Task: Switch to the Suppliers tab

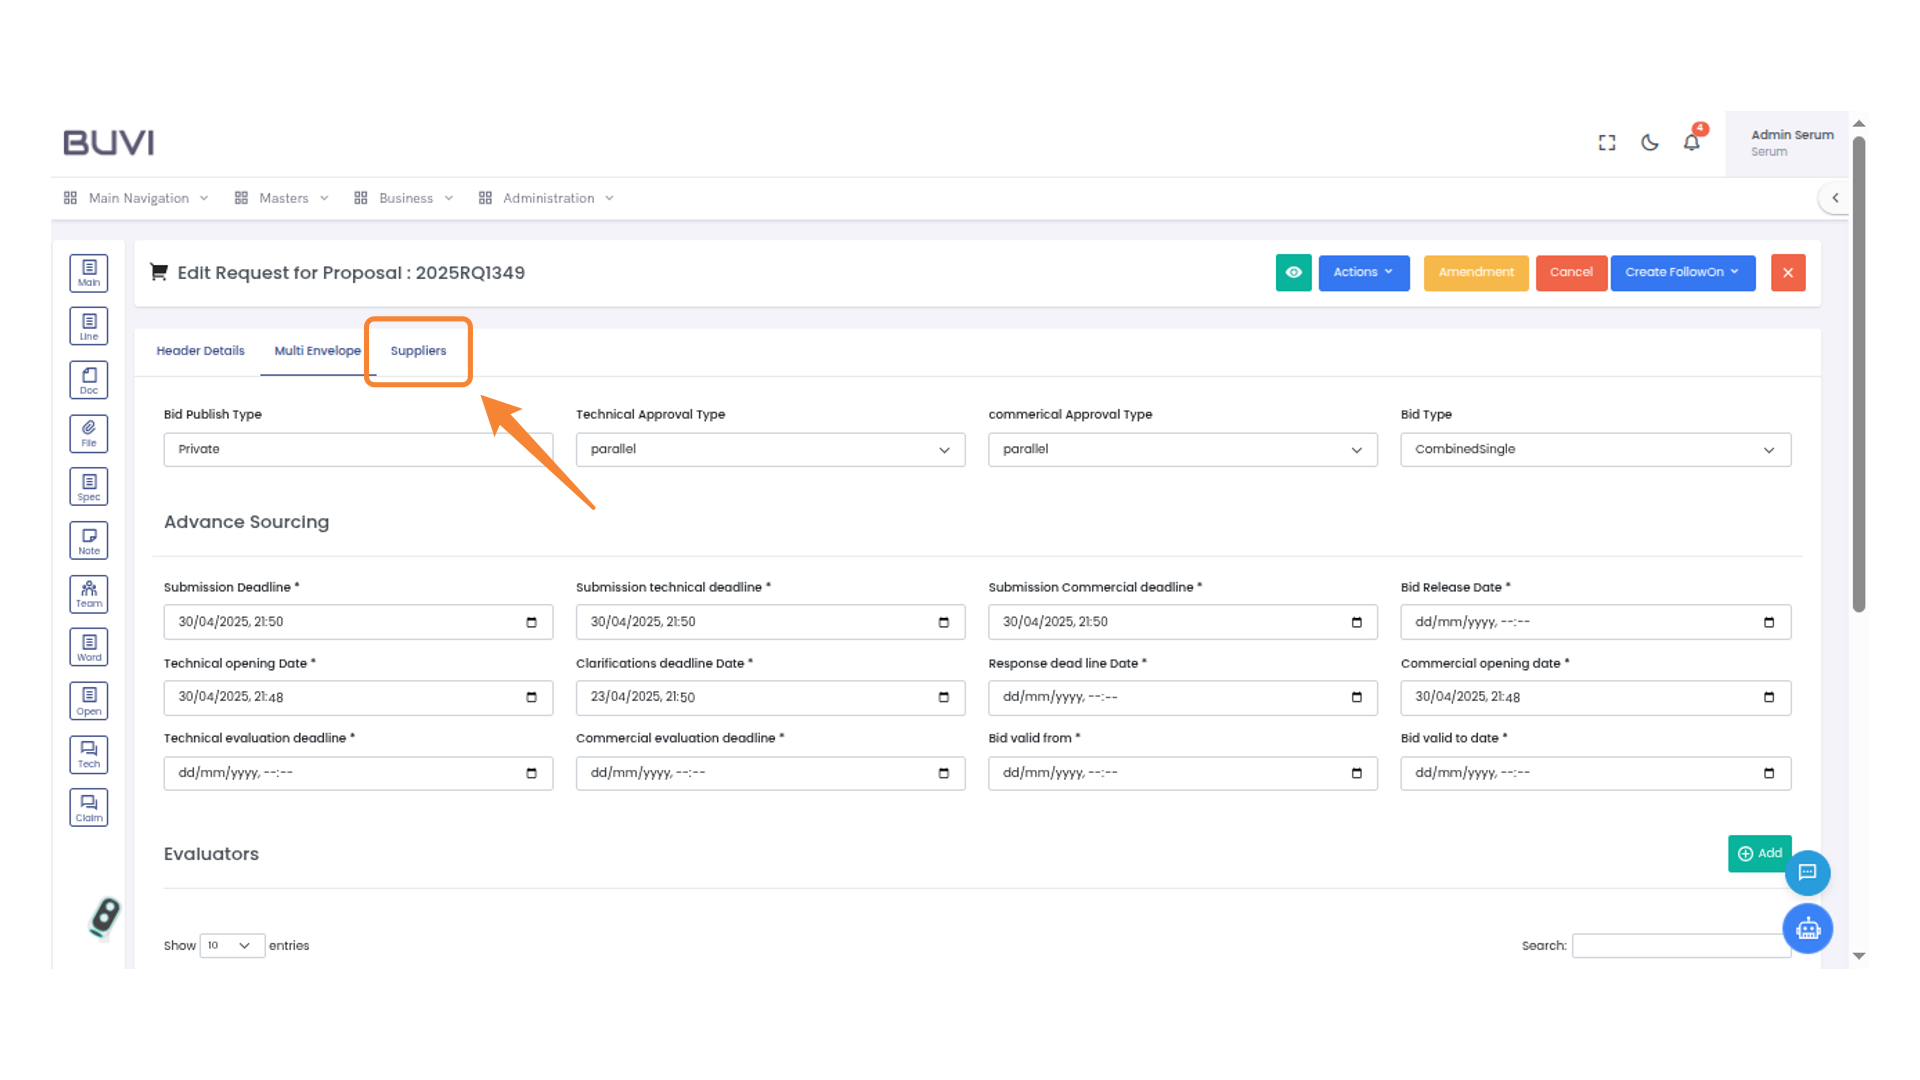Action: pyautogui.click(x=418, y=351)
